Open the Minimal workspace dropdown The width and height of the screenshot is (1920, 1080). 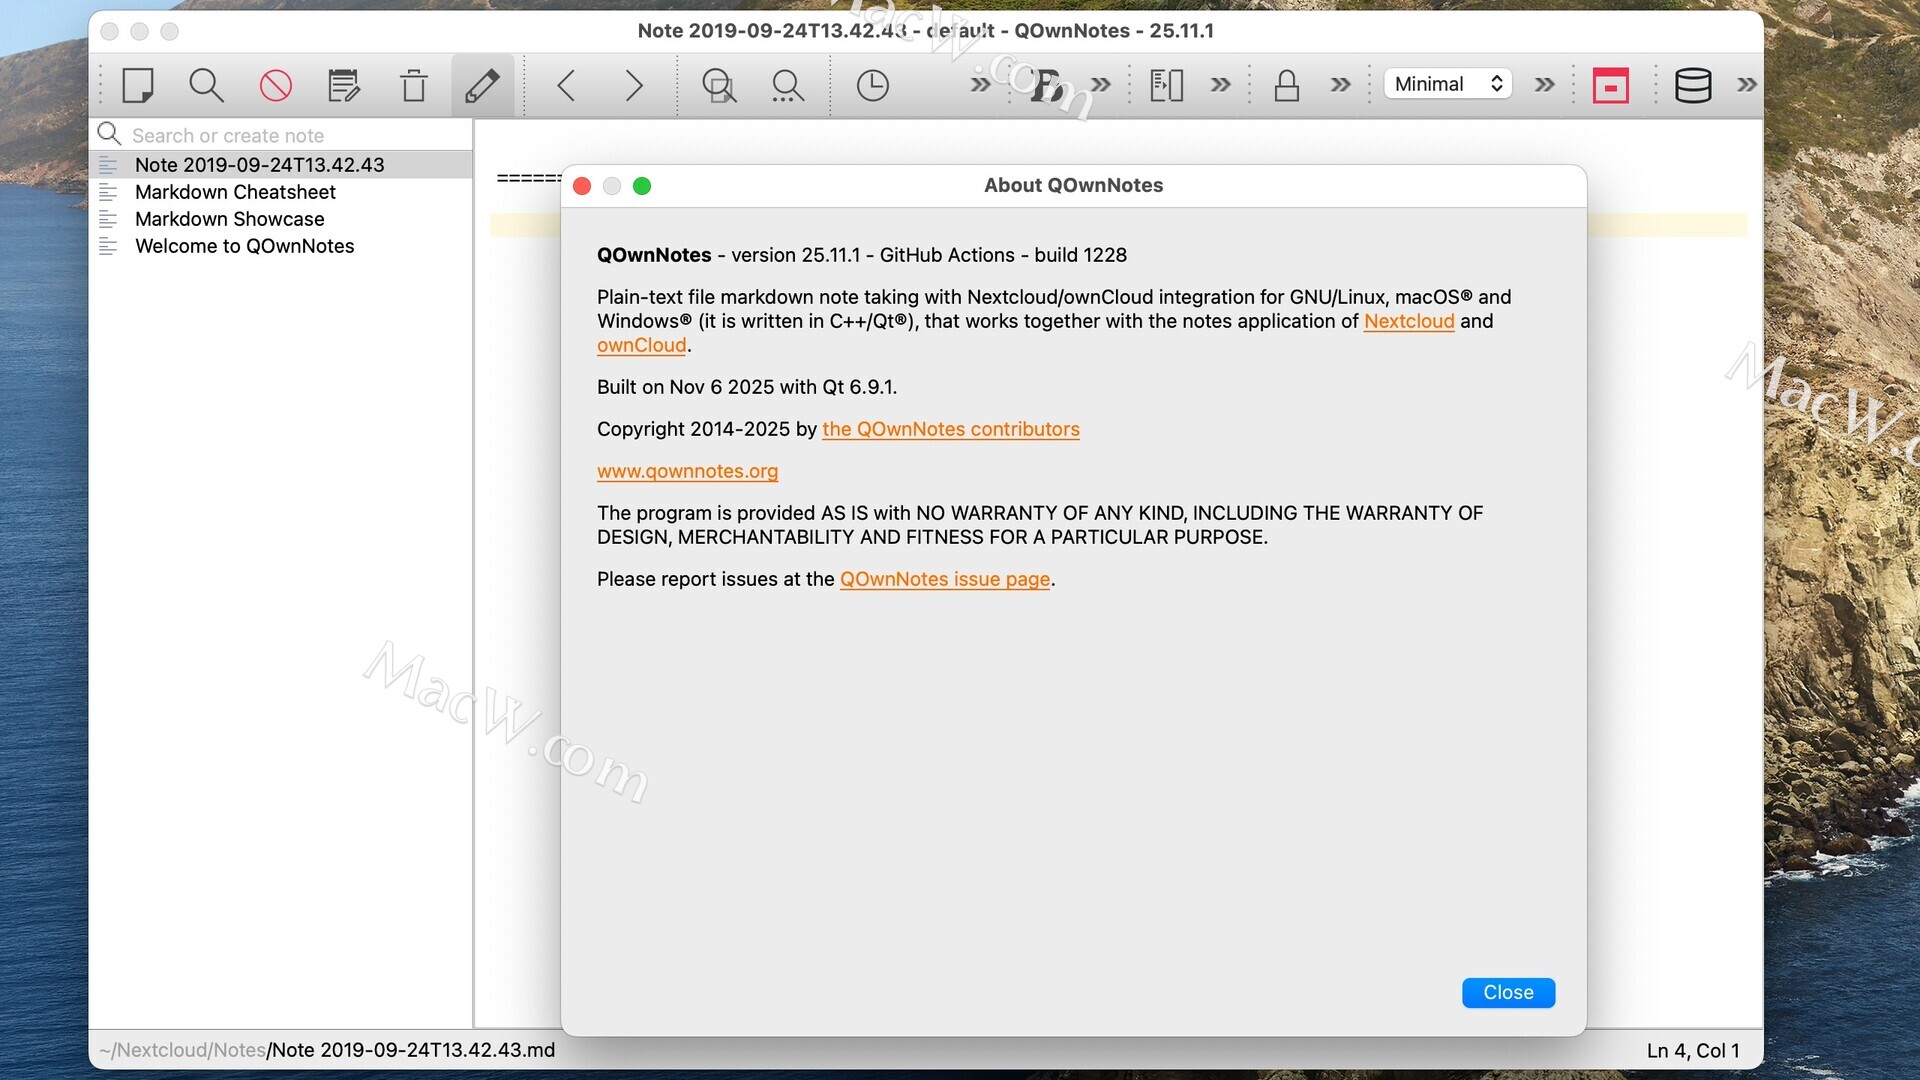tap(1447, 84)
